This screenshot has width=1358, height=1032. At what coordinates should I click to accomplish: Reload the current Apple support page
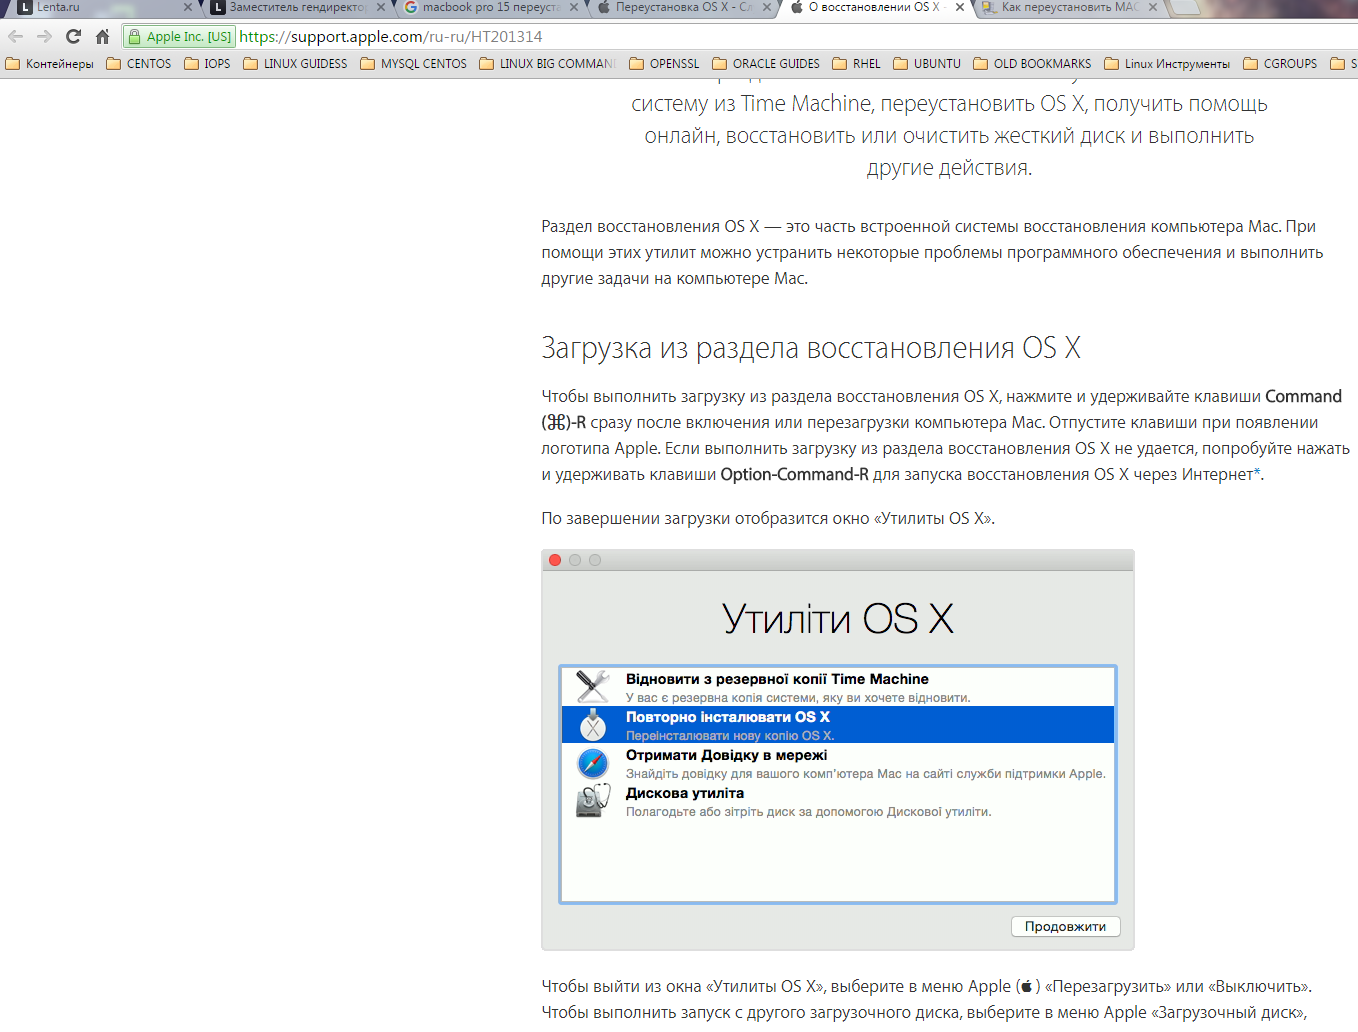73,37
